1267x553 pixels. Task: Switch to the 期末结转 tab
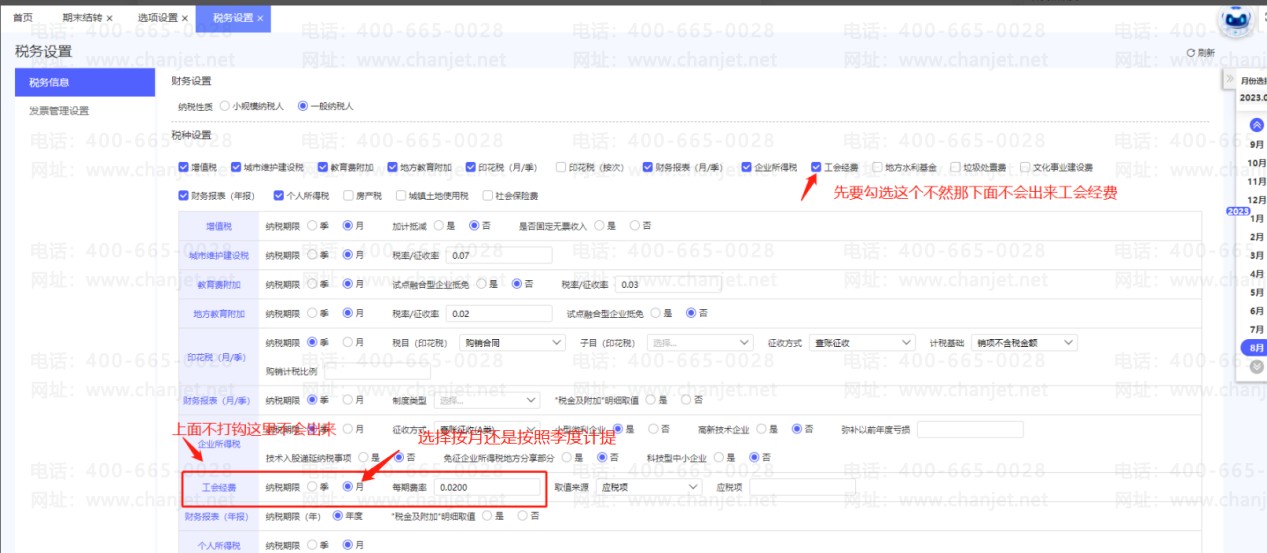(81, 18)
